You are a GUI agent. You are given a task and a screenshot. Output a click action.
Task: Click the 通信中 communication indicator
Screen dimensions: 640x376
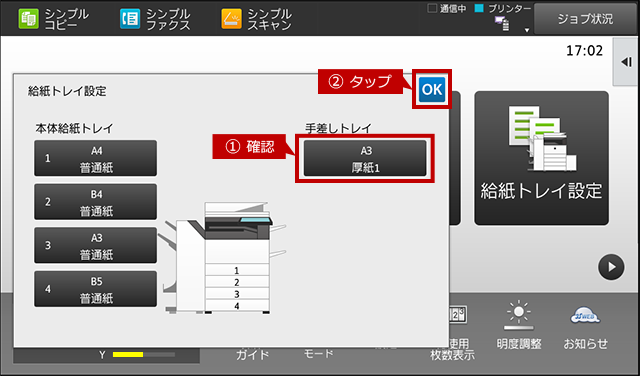(447, 9)
